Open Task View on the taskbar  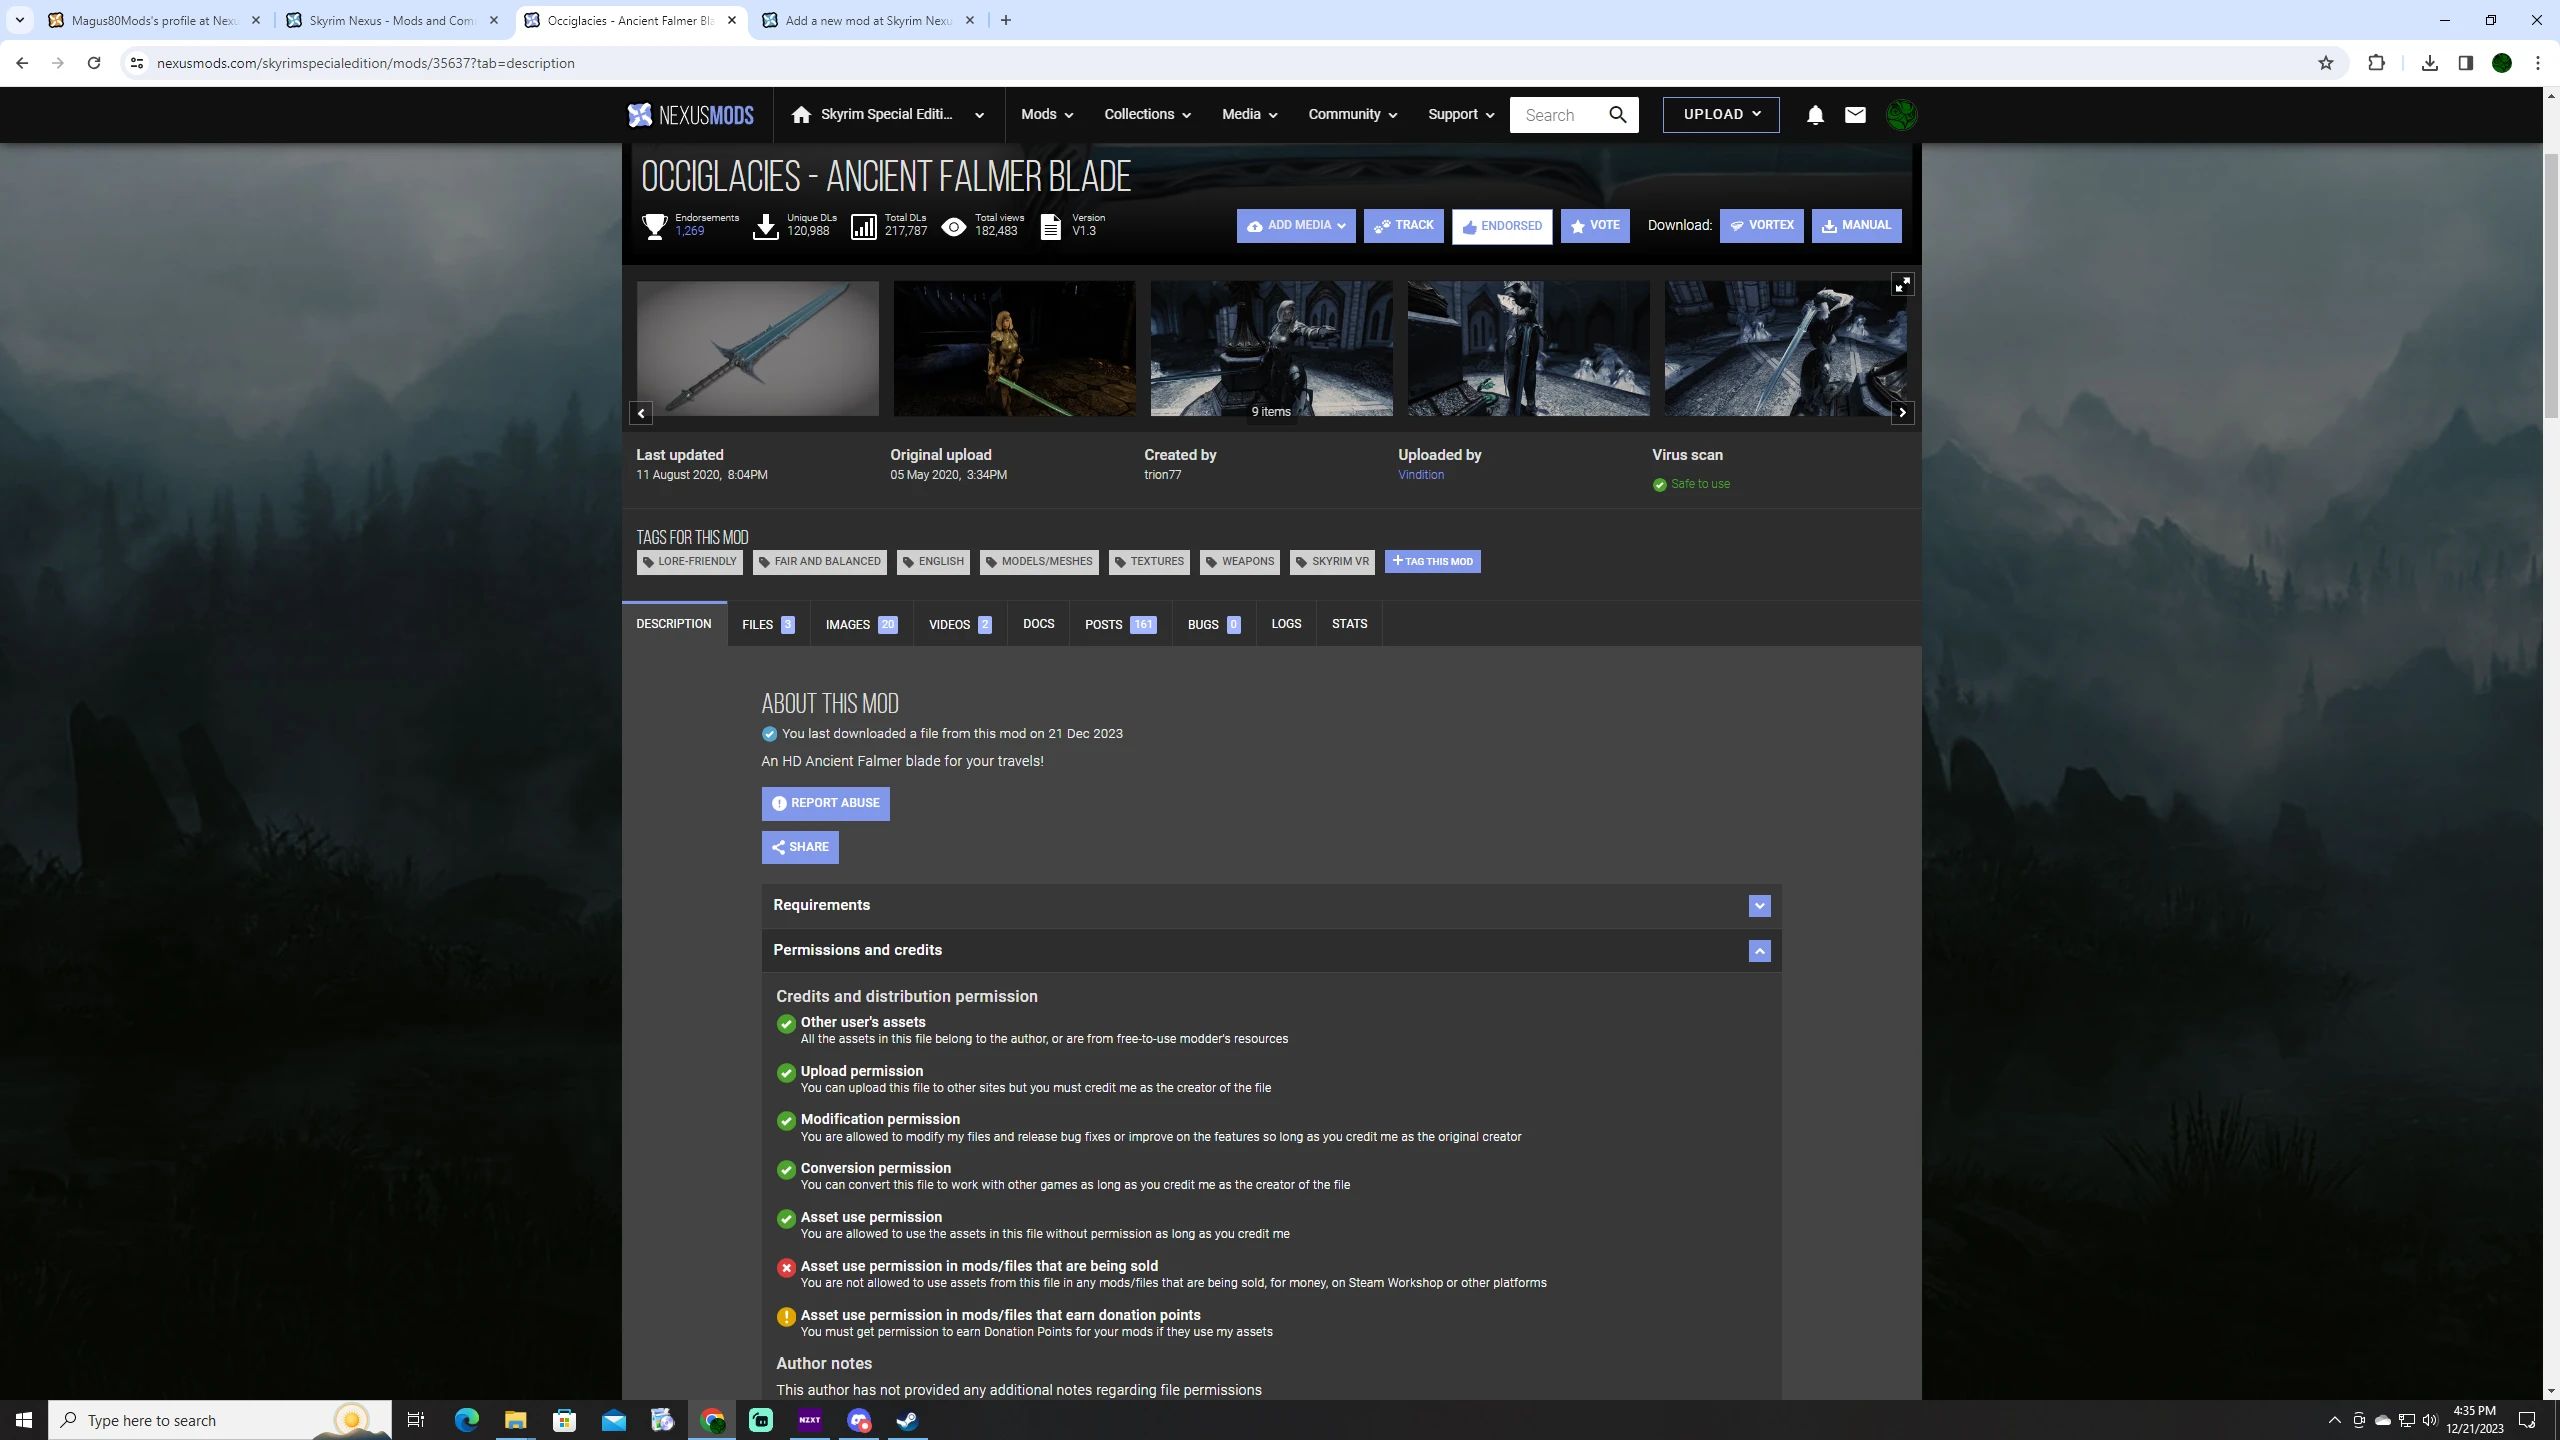(x=416, y=1420)
